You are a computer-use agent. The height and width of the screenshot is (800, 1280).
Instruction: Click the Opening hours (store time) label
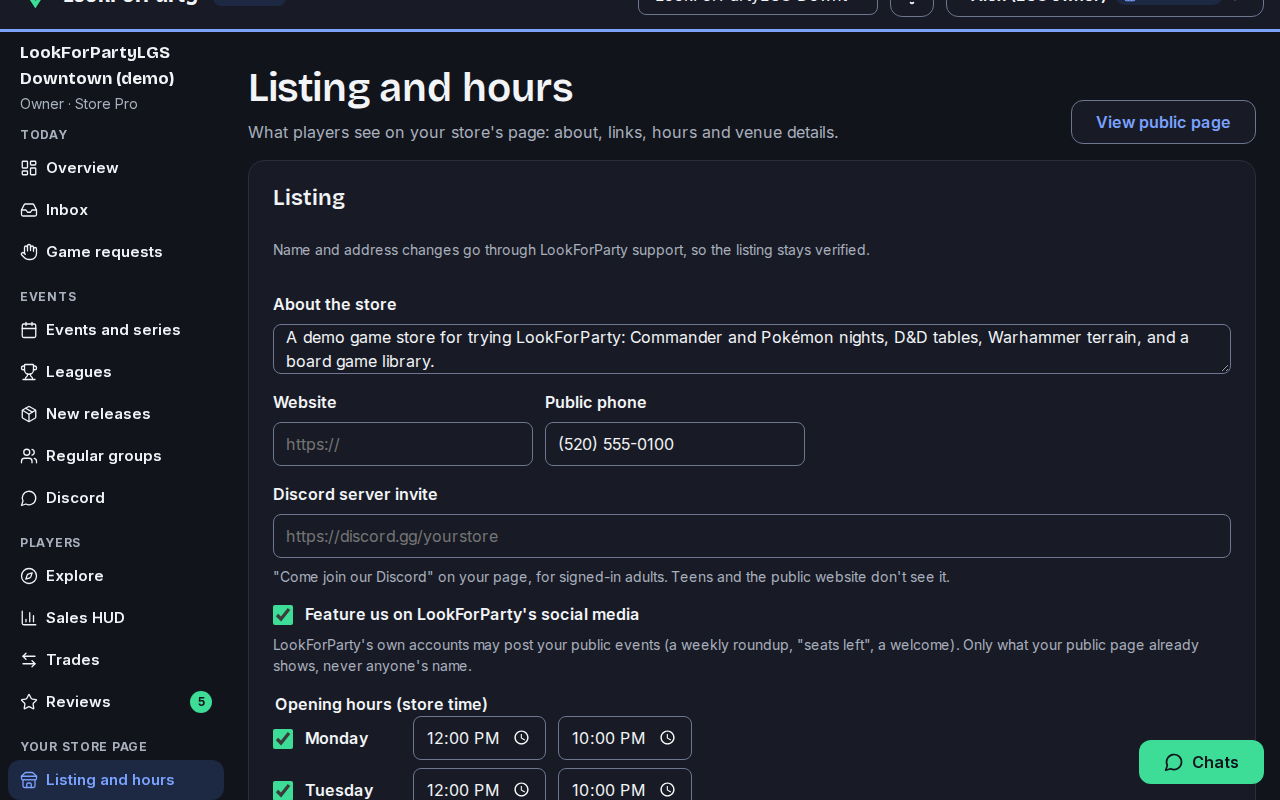[x=381, y=704]
